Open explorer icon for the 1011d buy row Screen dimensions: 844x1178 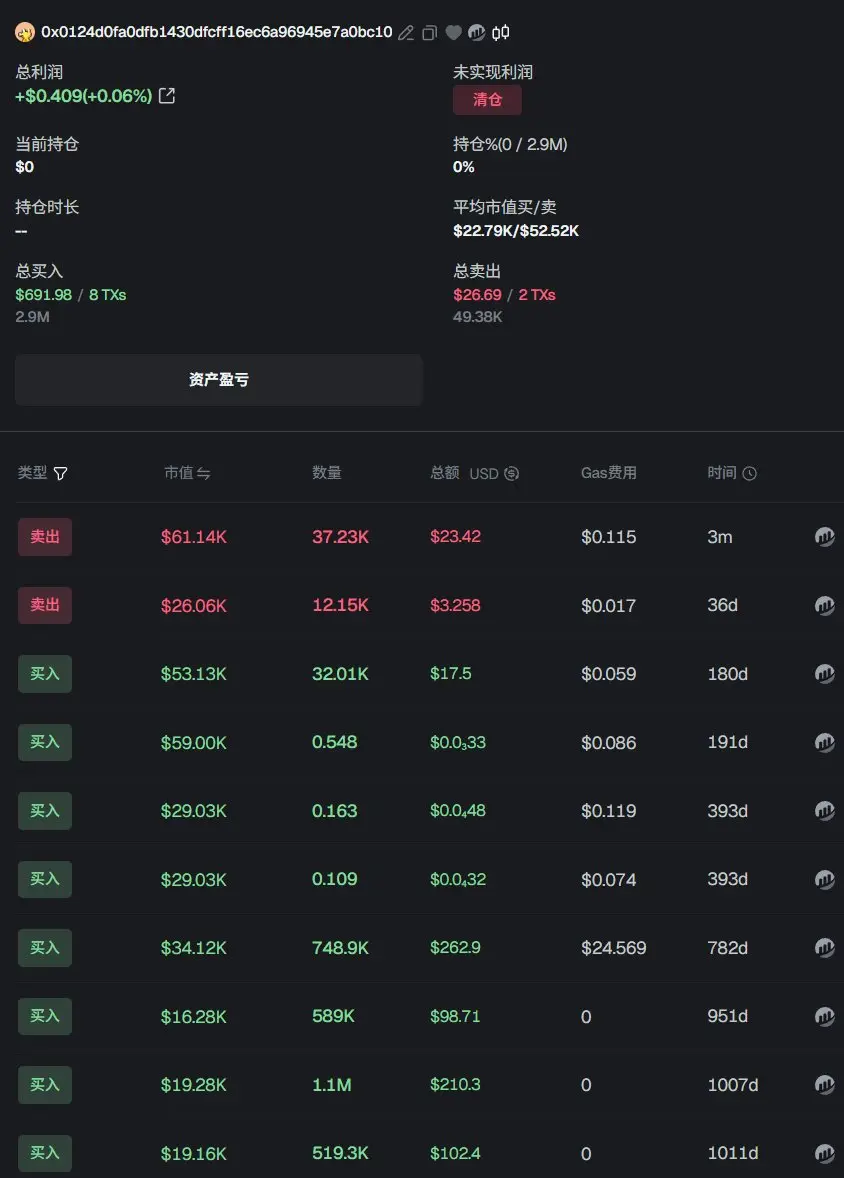click(x=824, y=1153)
